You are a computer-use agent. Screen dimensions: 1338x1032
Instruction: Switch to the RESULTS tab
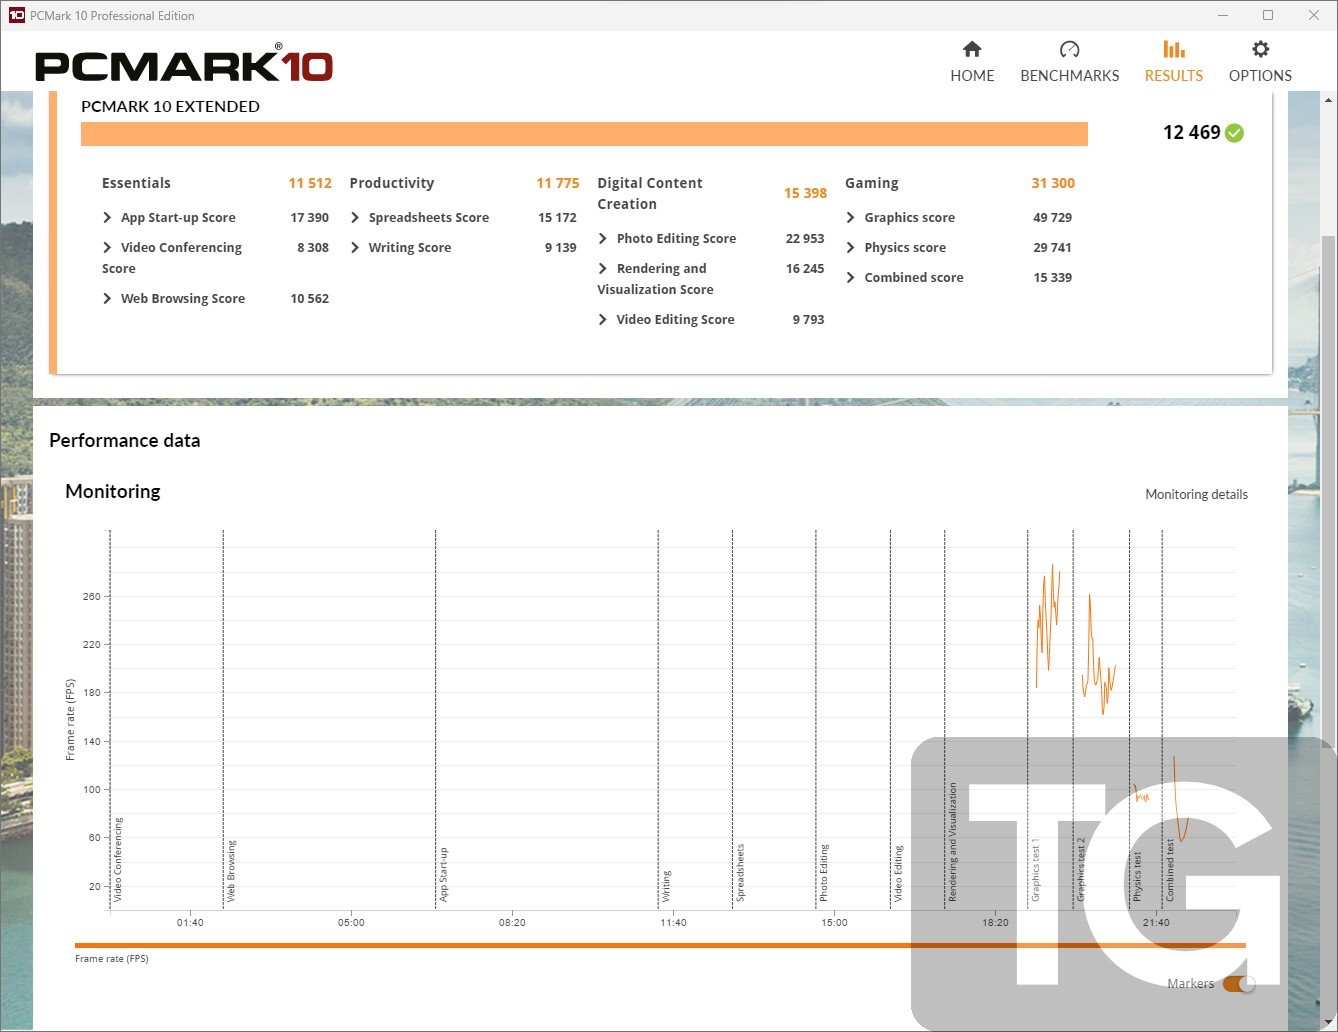pos(1174,62)
